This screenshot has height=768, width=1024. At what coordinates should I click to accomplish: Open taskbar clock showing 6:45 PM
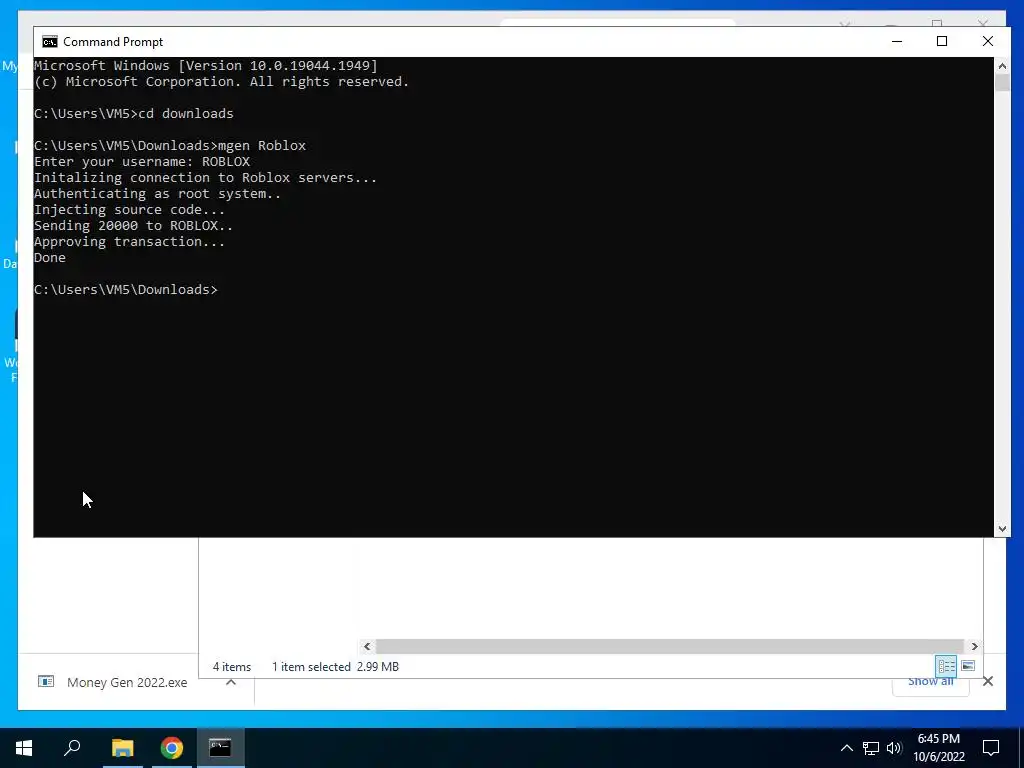[938, 748]
